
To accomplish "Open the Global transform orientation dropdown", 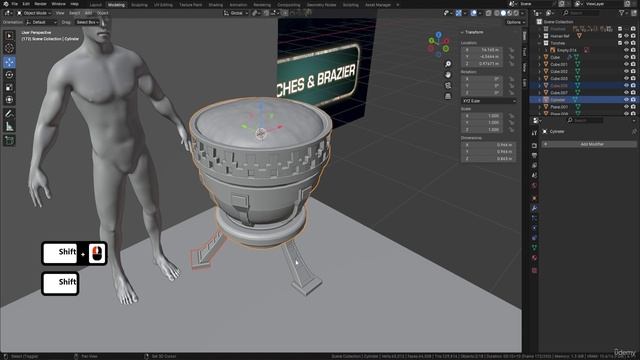I will tap(236, 13).
